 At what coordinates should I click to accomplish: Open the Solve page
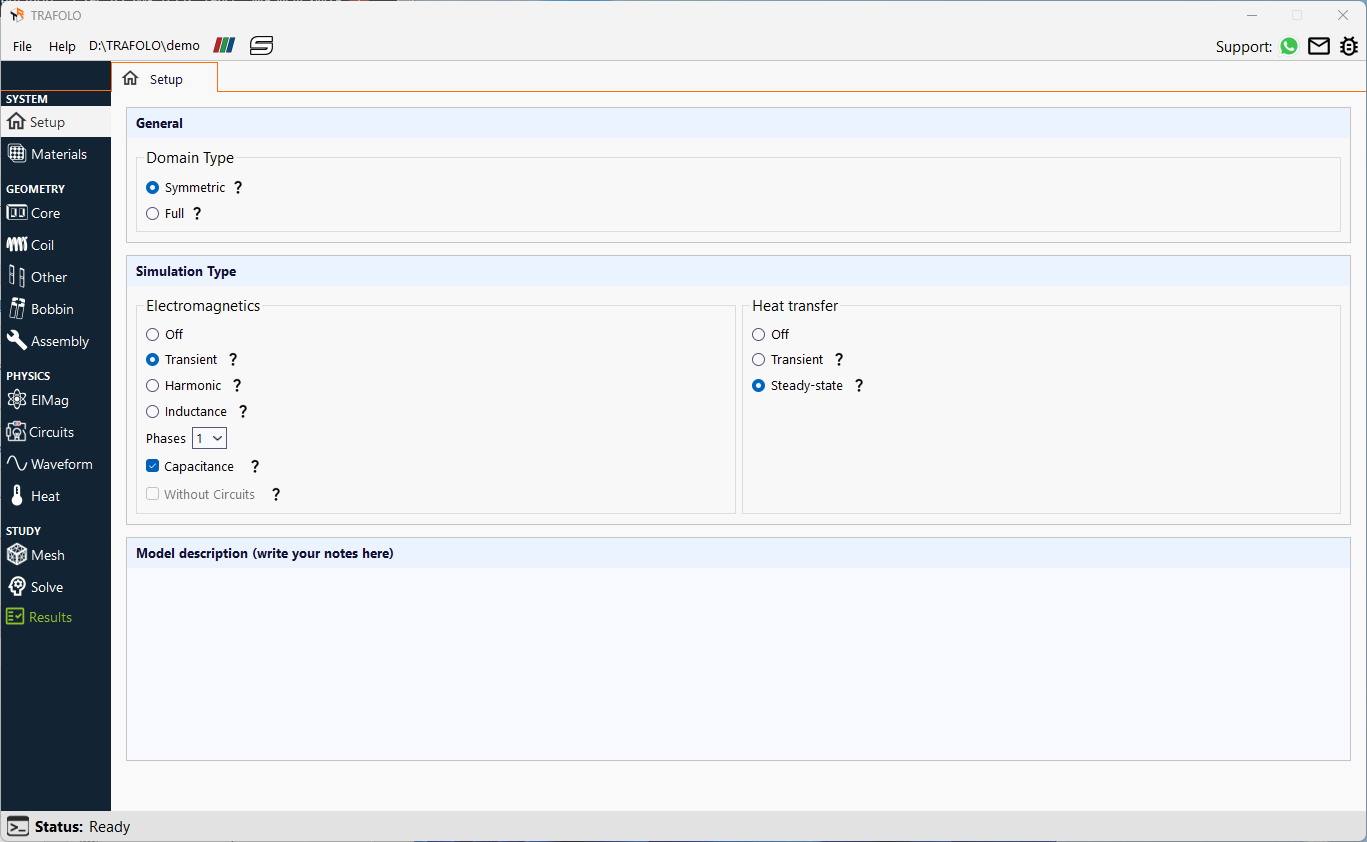click(x=46, y=587)
